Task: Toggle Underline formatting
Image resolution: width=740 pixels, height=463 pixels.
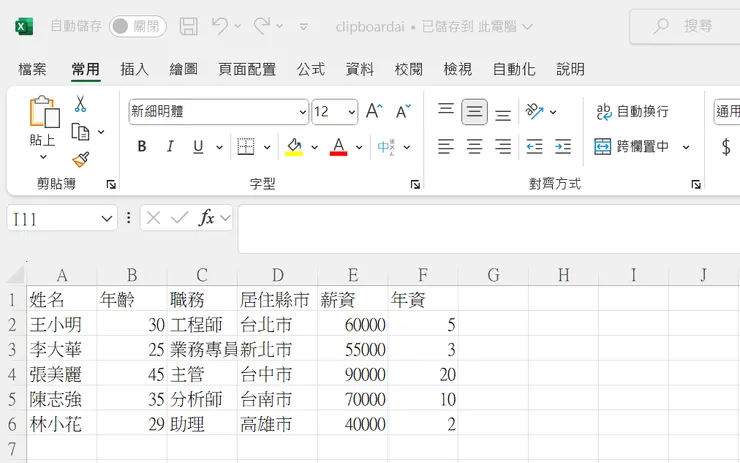Action: [198, 147]
